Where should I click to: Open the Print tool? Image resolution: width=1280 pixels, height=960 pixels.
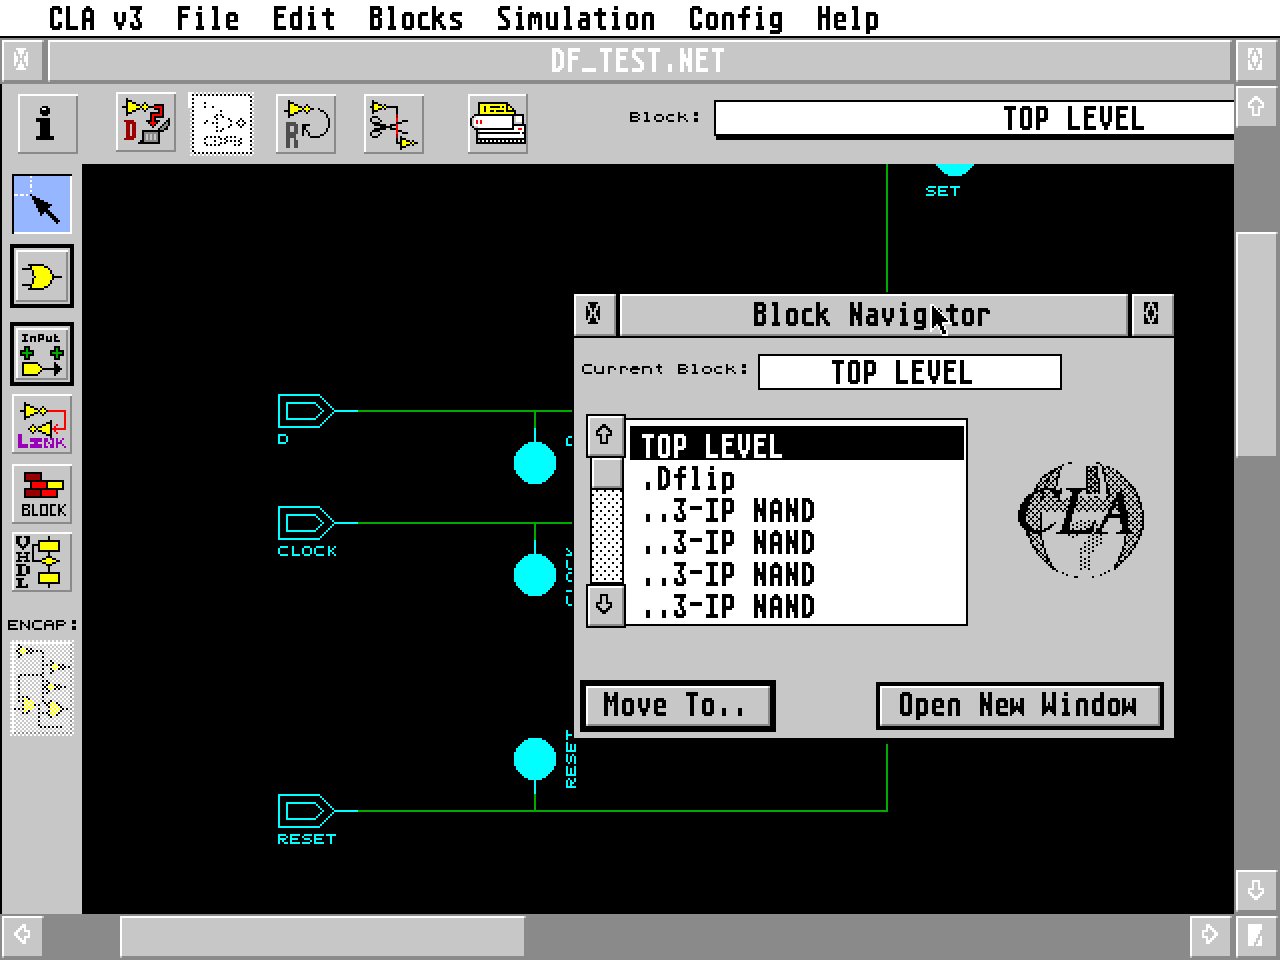click(x=496, y=122)
